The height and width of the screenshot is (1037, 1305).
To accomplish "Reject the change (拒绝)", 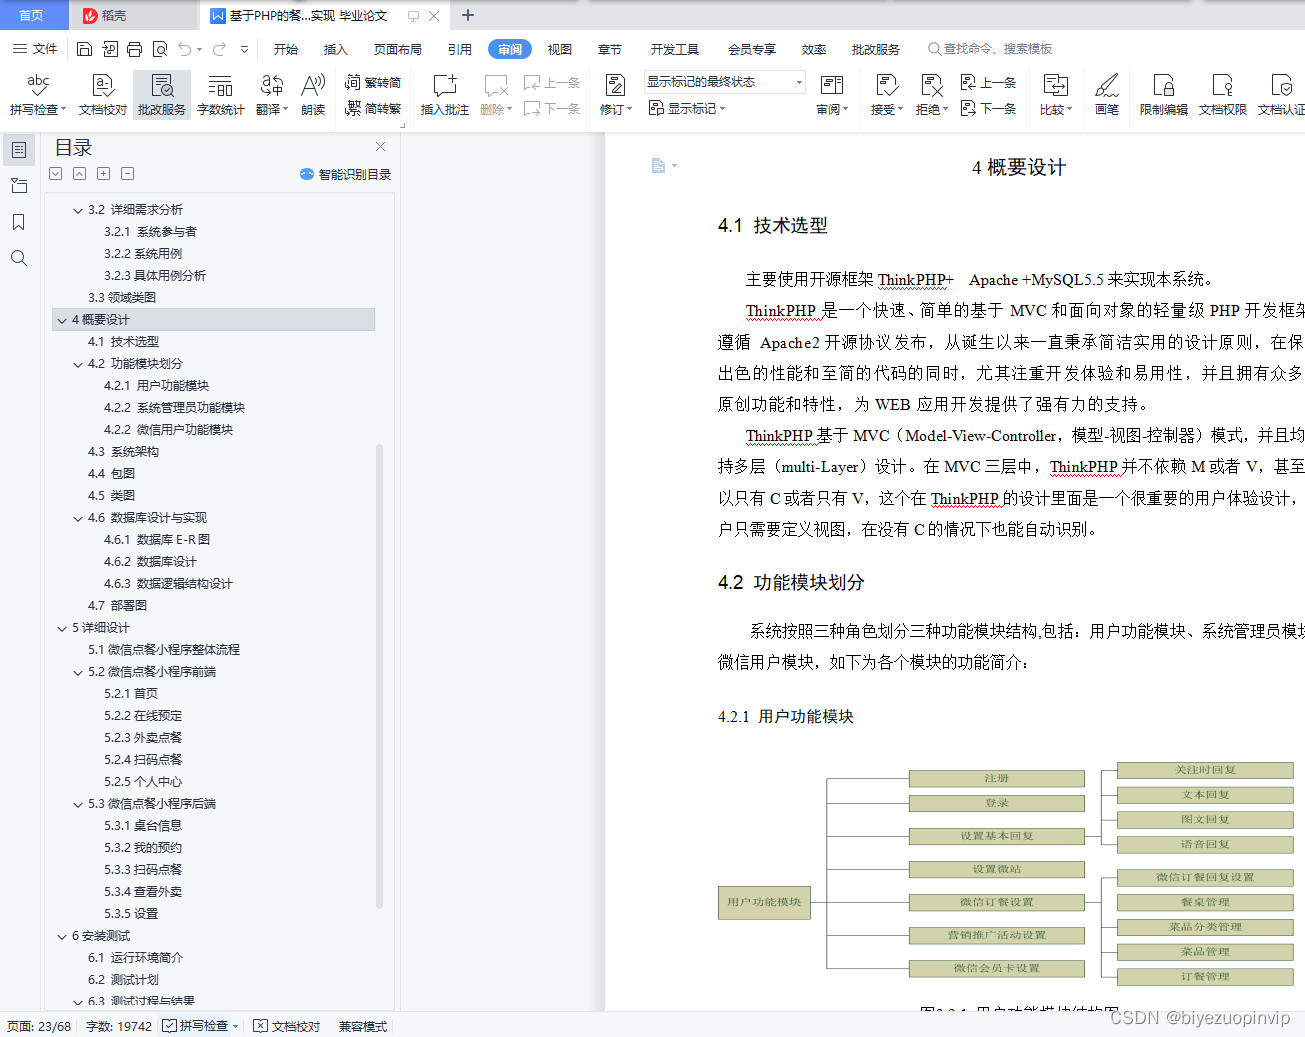I will [x=931, y=95].
